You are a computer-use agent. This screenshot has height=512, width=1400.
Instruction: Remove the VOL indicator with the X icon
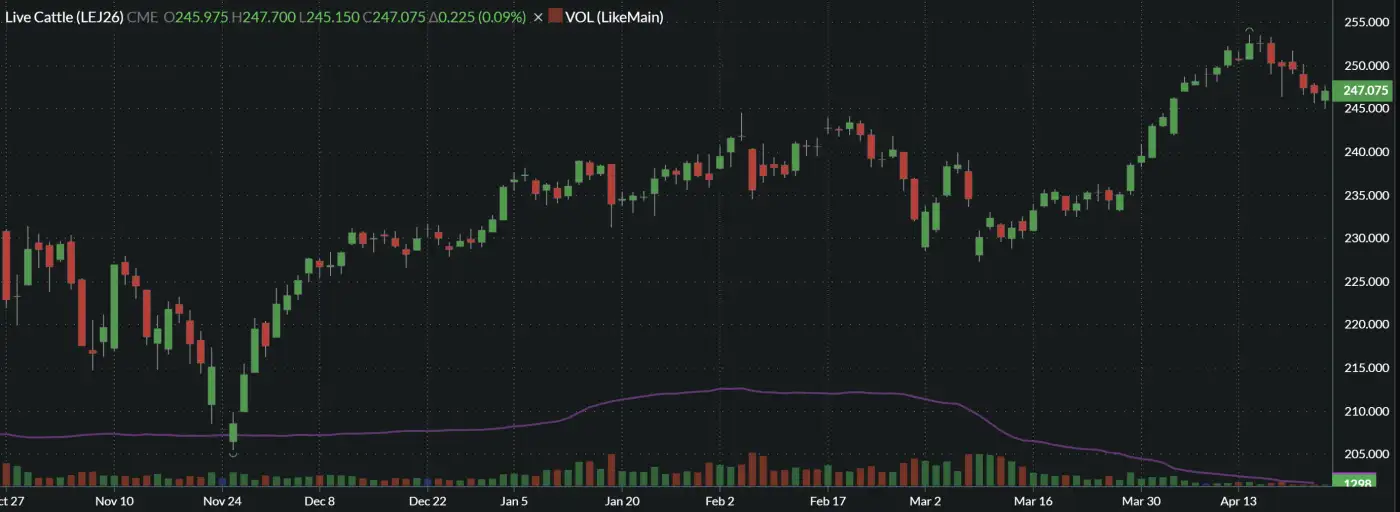click(x=539, y=17)
